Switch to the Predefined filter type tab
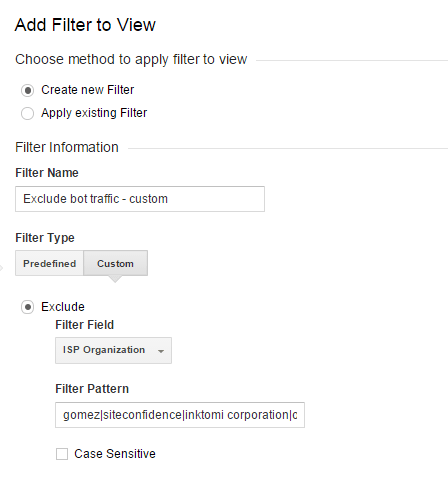The height and width of the screenshot is (478, 448). [49, 263]
